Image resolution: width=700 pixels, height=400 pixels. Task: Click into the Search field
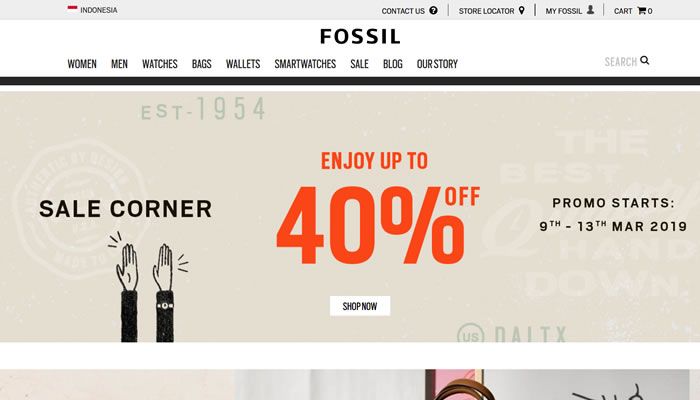click(621, 62)
